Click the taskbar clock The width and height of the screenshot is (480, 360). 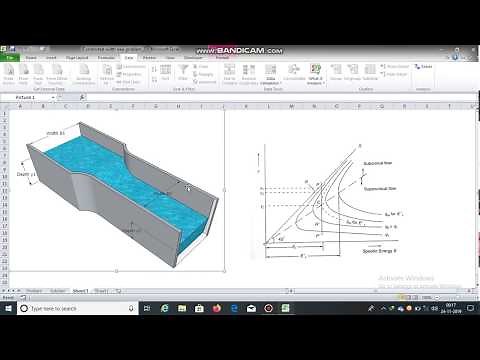pyautogui.click(x=451, y=308)
